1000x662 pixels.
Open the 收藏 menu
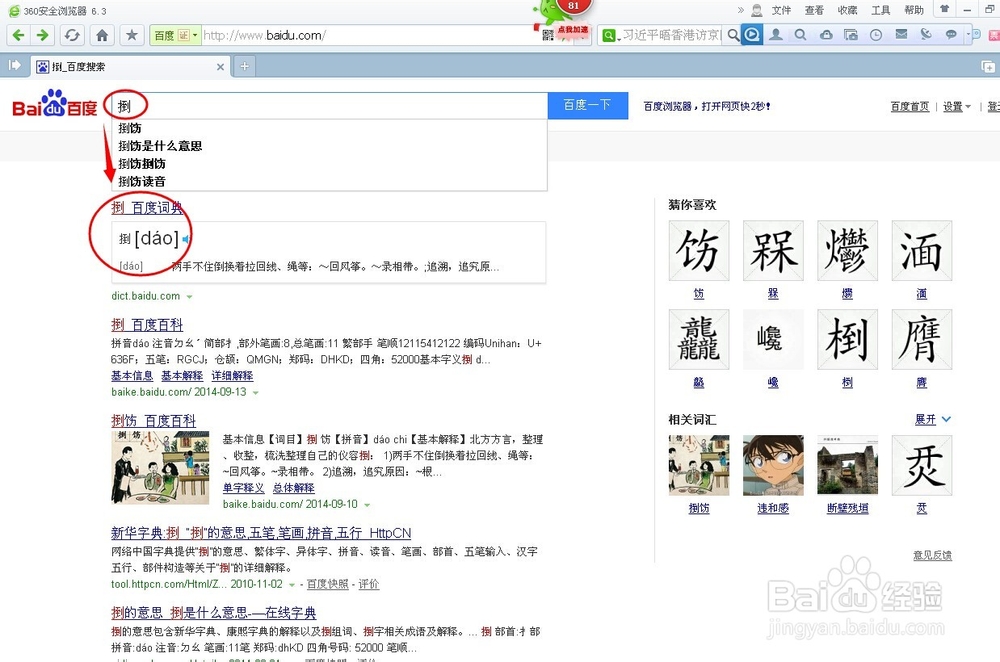coord(847,10)
